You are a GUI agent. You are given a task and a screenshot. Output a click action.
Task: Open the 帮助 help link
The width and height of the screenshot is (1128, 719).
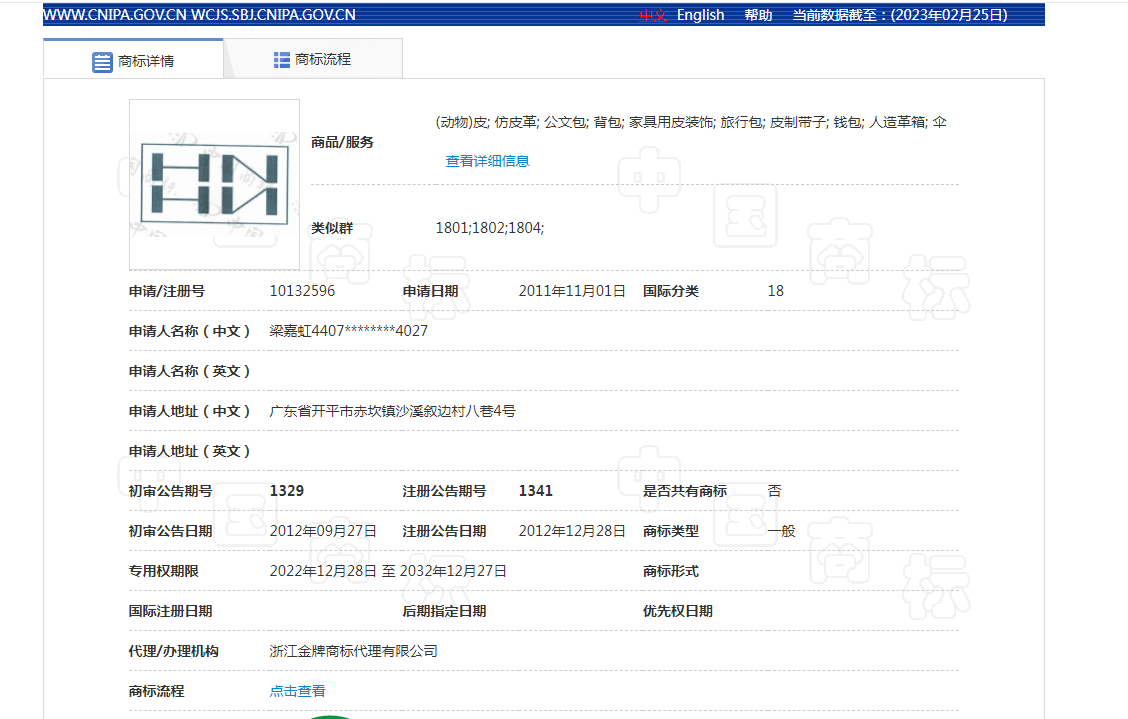tap(758, 15)
